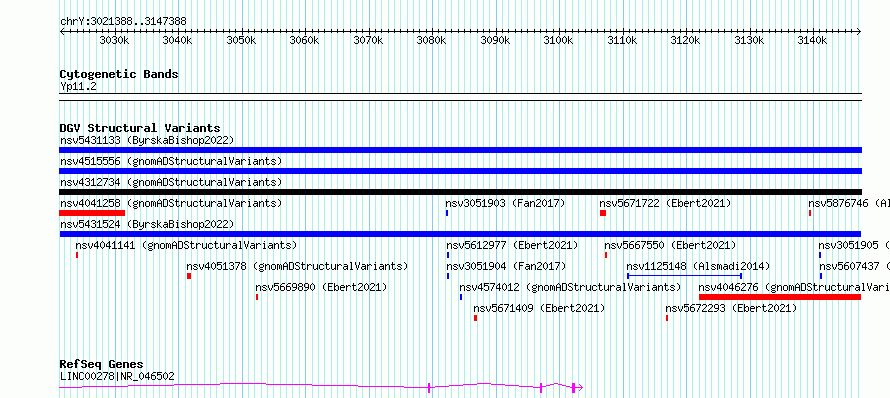The image size is (890, 398).
Task: Open the nsv5672293 (Ebert2021) label
Action: (731, 308)
